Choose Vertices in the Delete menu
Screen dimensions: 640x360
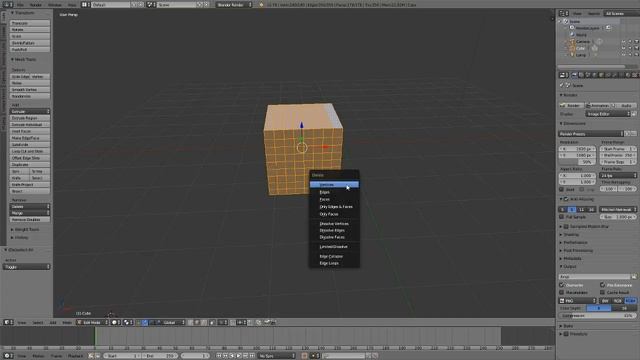point(334,185)
